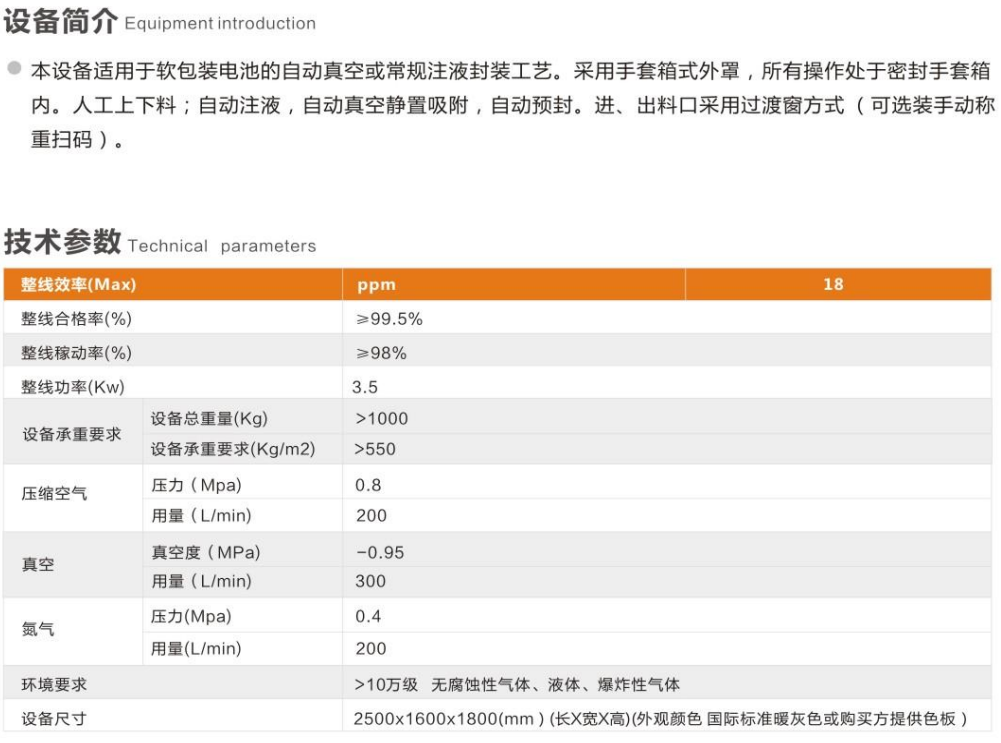Screen dimensions: 1001x743
Task: Select the value 18 in the orange header
Action: click(x=832, y=284)
